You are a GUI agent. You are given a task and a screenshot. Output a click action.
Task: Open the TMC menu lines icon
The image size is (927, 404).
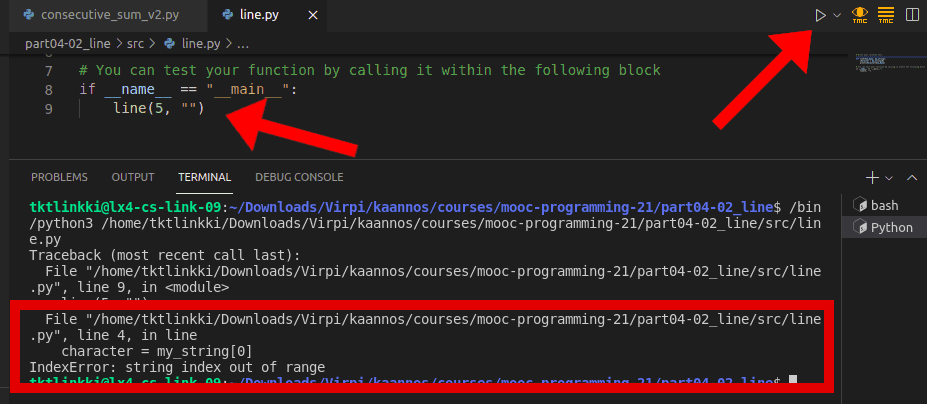pyautogui.click(x=885, y=15)
